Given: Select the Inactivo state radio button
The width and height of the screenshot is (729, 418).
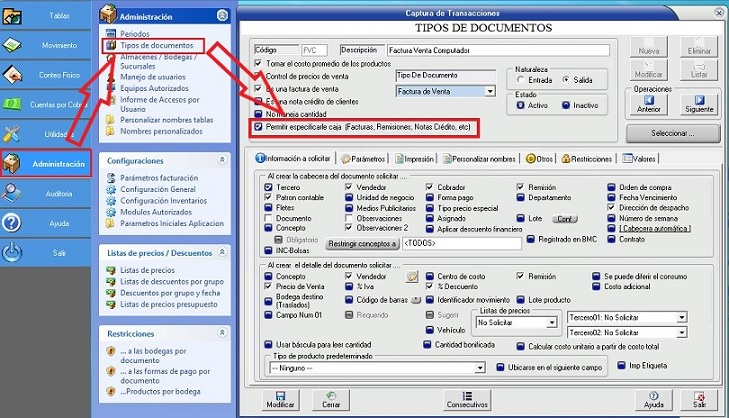Looking at the screenshot, I should (566, 105).
